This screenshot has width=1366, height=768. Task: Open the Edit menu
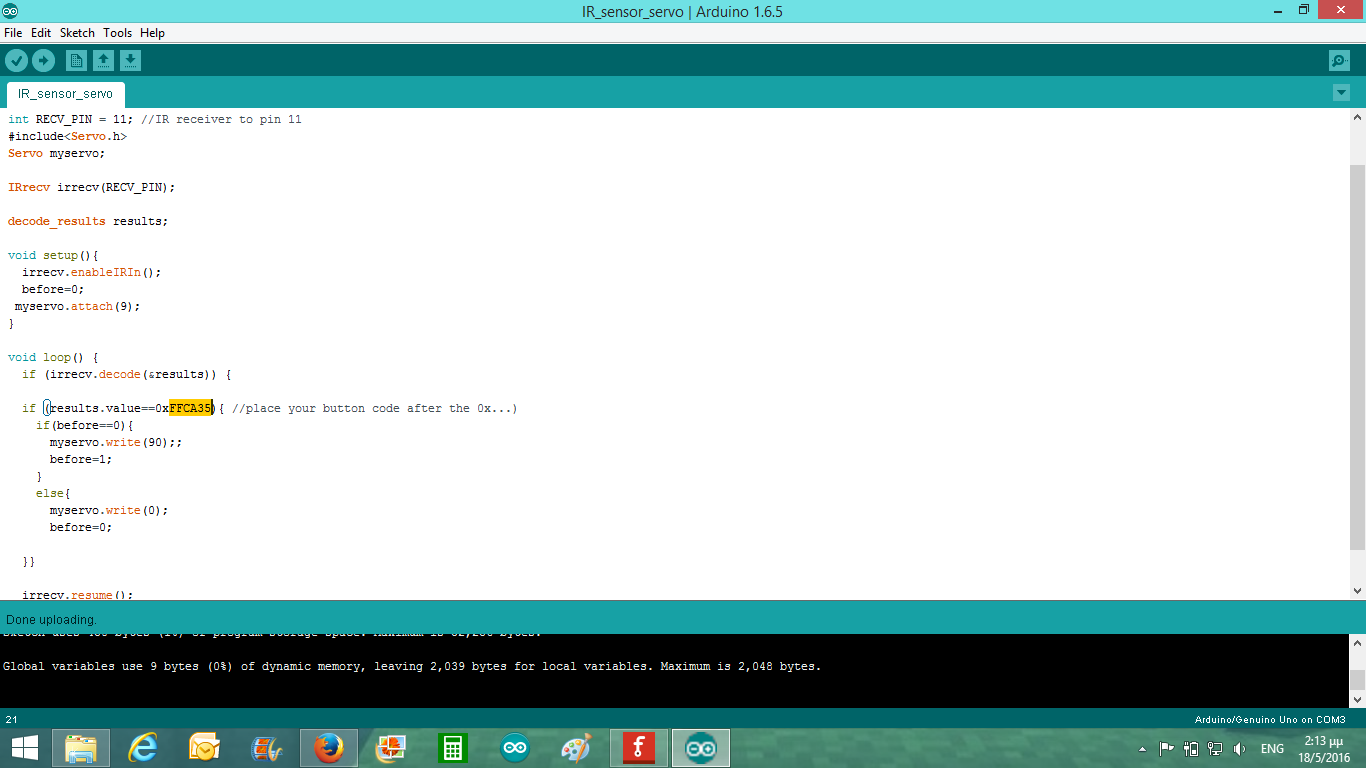point(41,33)
